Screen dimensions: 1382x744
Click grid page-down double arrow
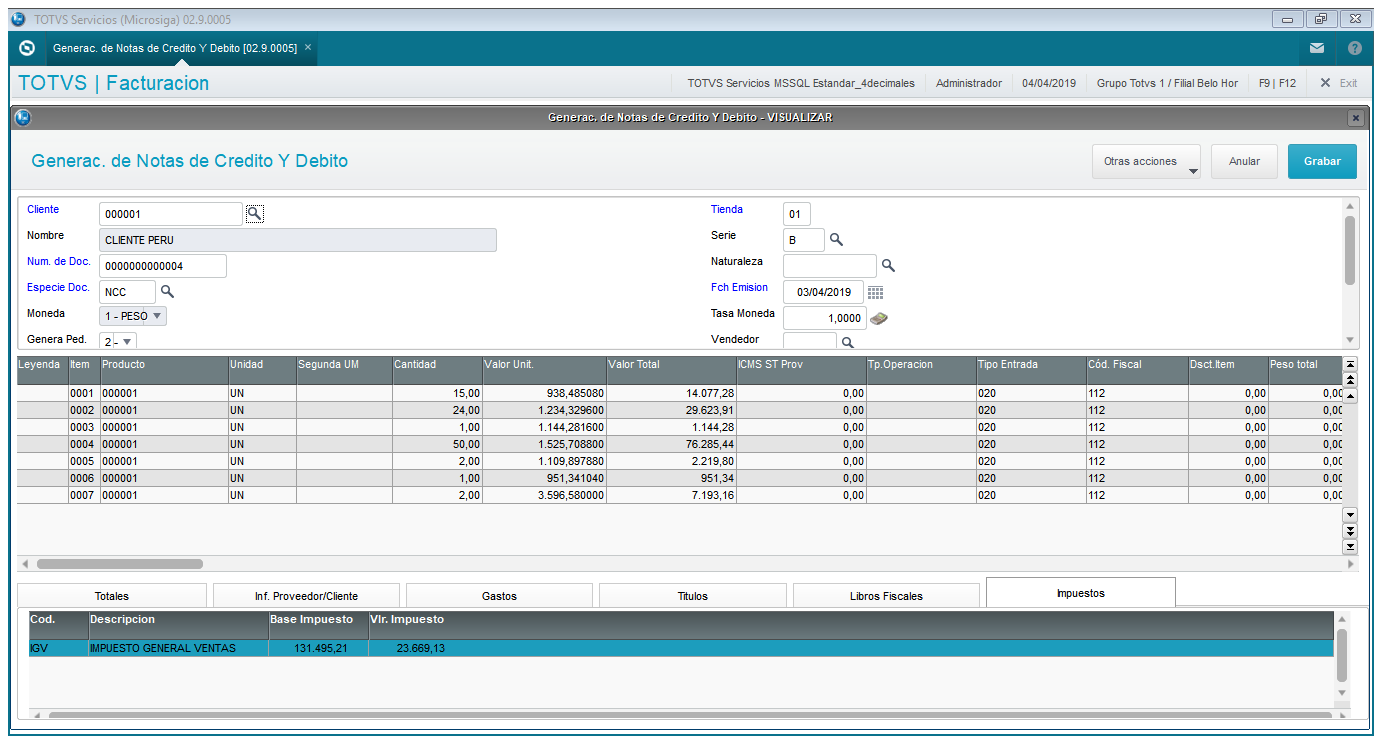tap(1350, 530)
